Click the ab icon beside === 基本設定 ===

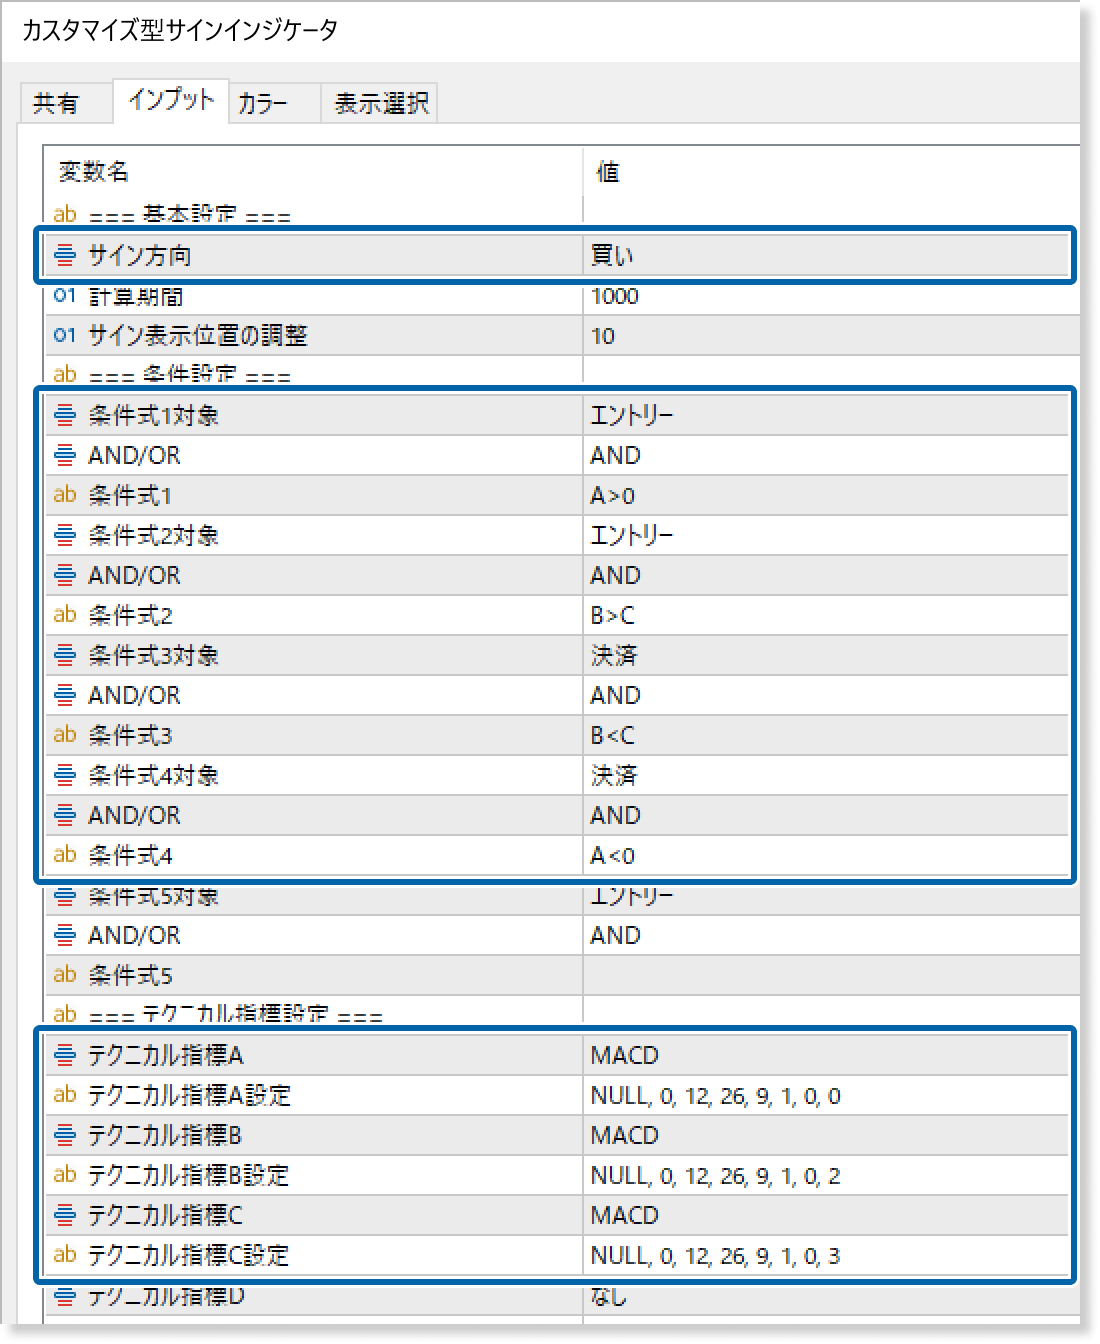(65, 214)
